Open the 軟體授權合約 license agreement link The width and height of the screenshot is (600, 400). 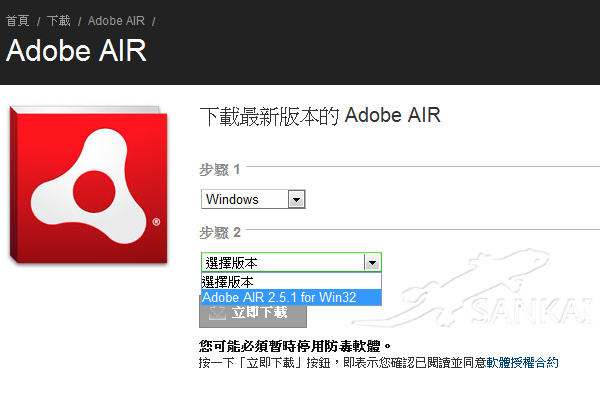[x=522, y=362]
